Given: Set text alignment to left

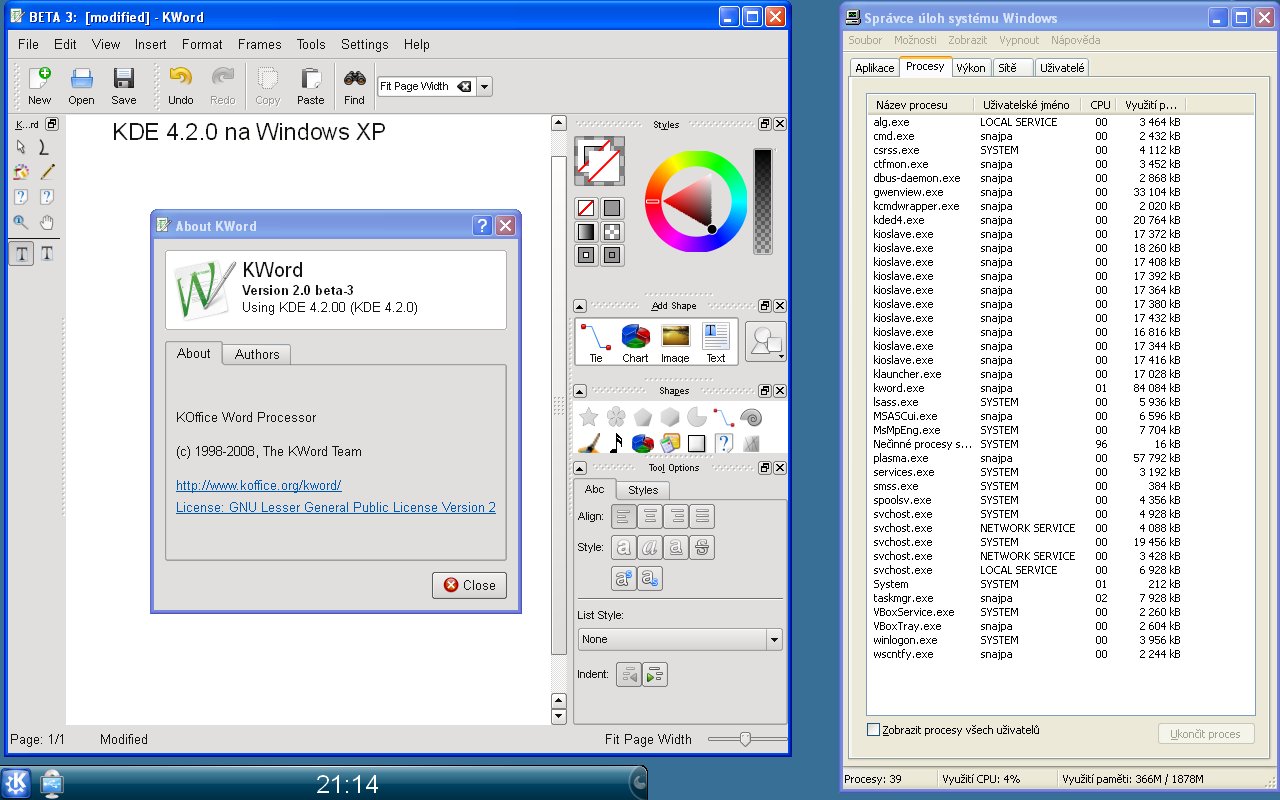Looking at the screenshot, I should 623,517.
